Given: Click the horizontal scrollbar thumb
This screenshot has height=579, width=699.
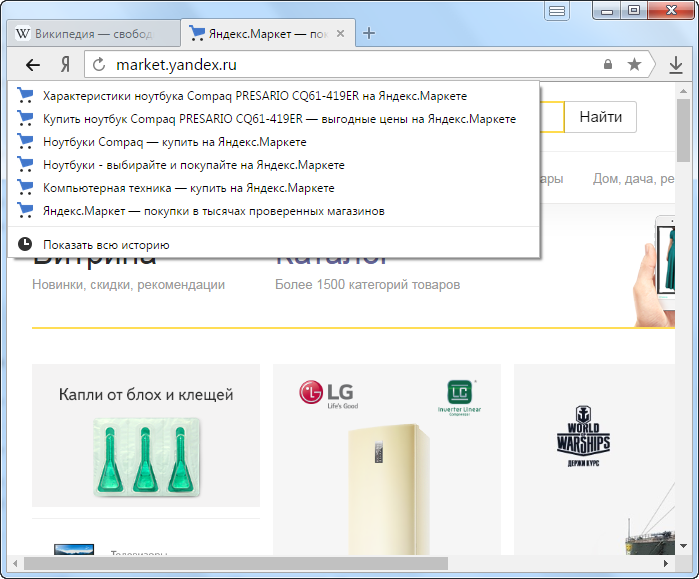Looking at the screenshot, I should pyautogui.click(x=236, y=563).
